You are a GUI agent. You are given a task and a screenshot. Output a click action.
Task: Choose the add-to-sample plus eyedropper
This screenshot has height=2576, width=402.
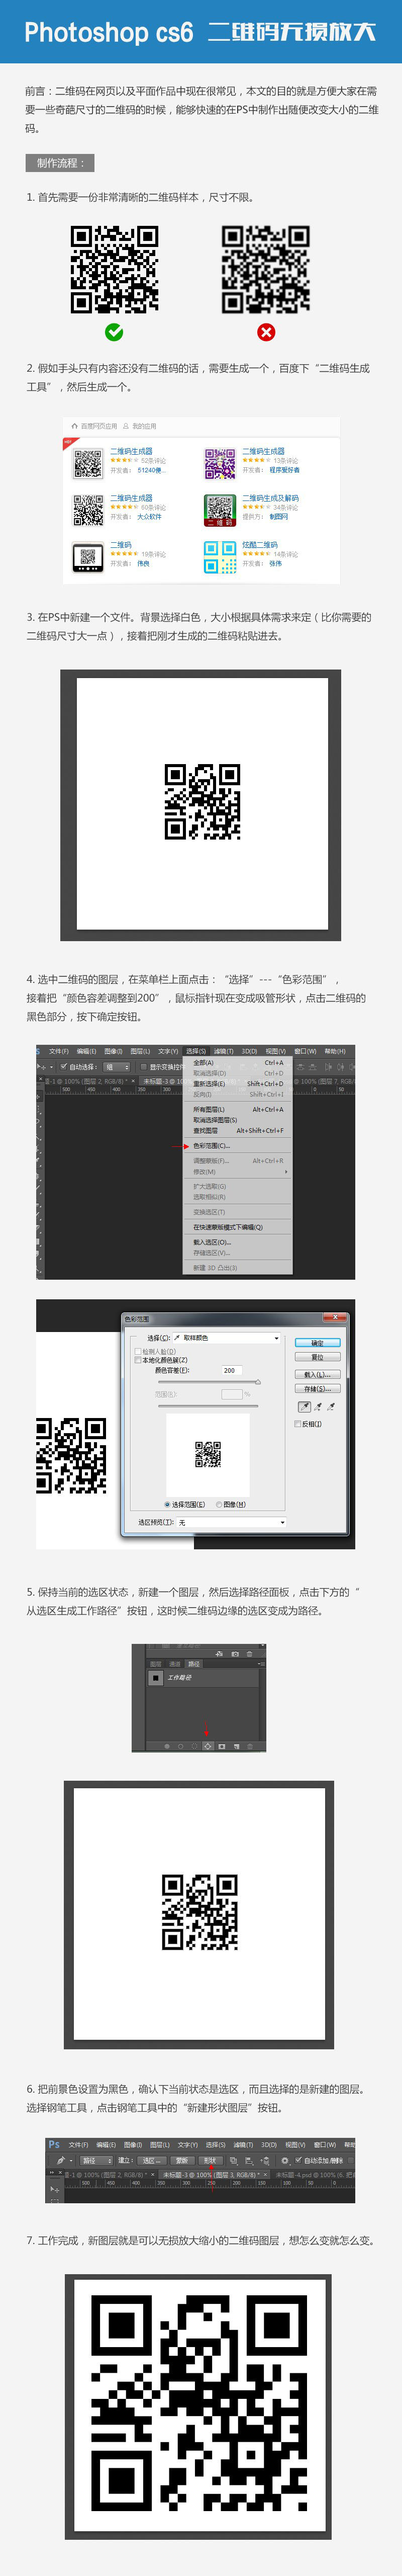[x=318, y=1406]
